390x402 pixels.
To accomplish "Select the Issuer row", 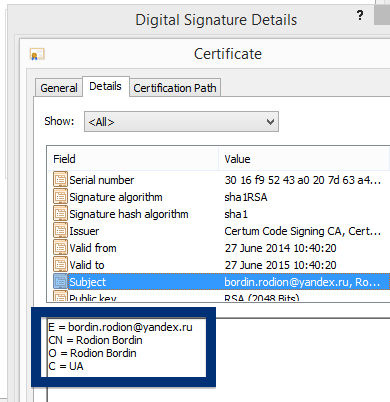I will coord(218,231).
